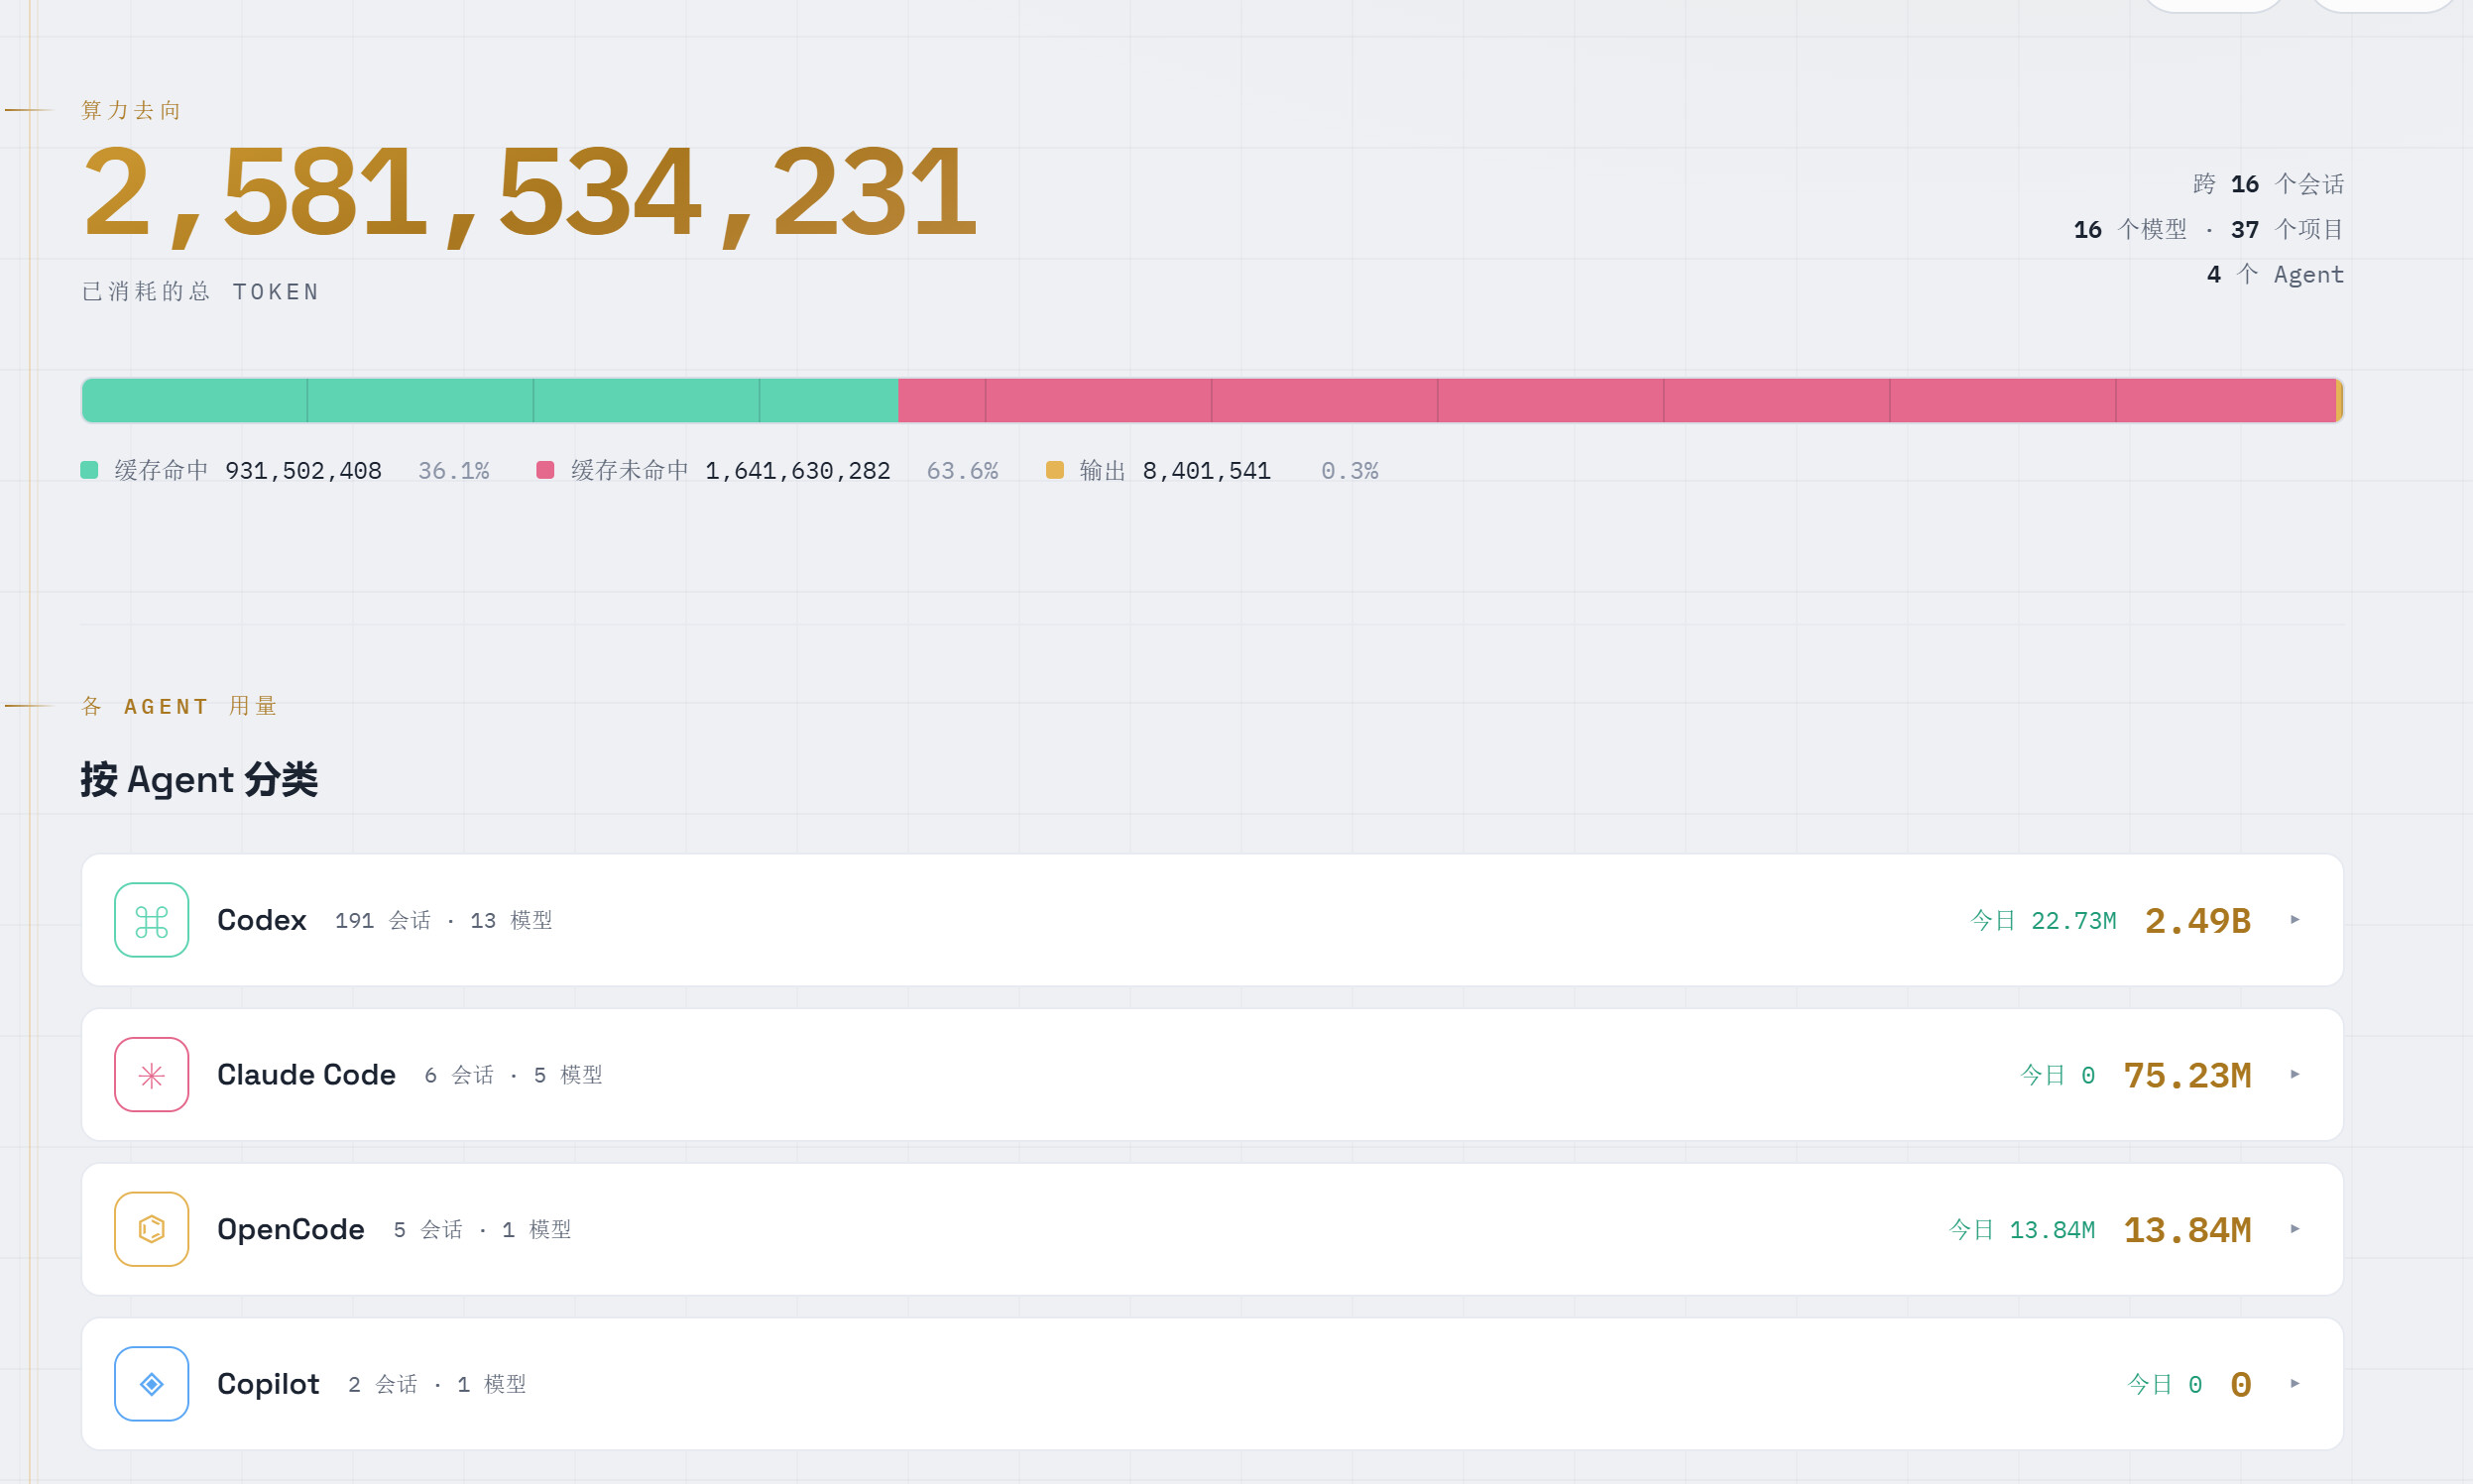Expand the Codex row arrow

2295,920
